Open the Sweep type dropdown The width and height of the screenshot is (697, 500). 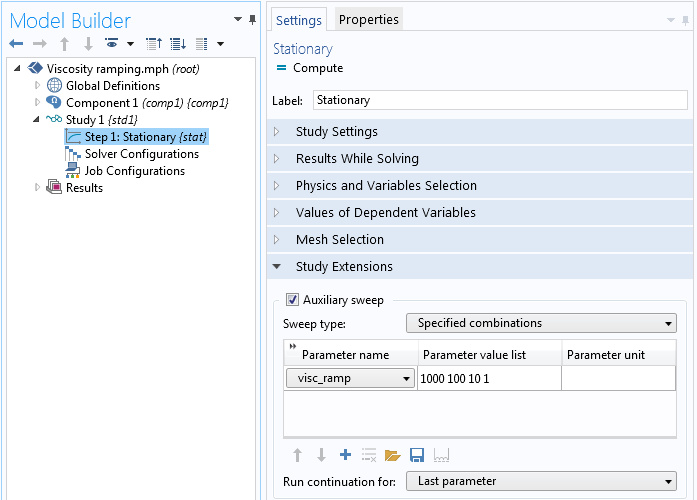[541, 323]
